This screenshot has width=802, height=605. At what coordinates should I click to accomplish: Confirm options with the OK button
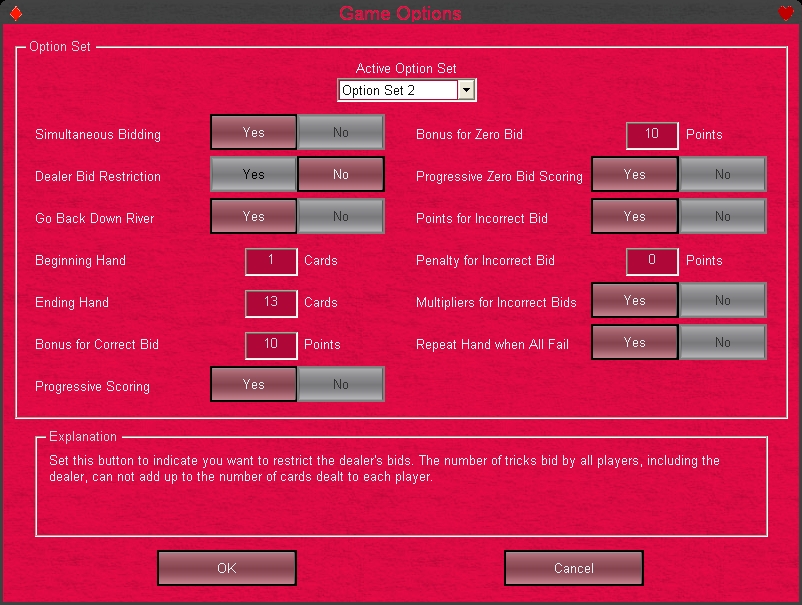tap(227, 568)
